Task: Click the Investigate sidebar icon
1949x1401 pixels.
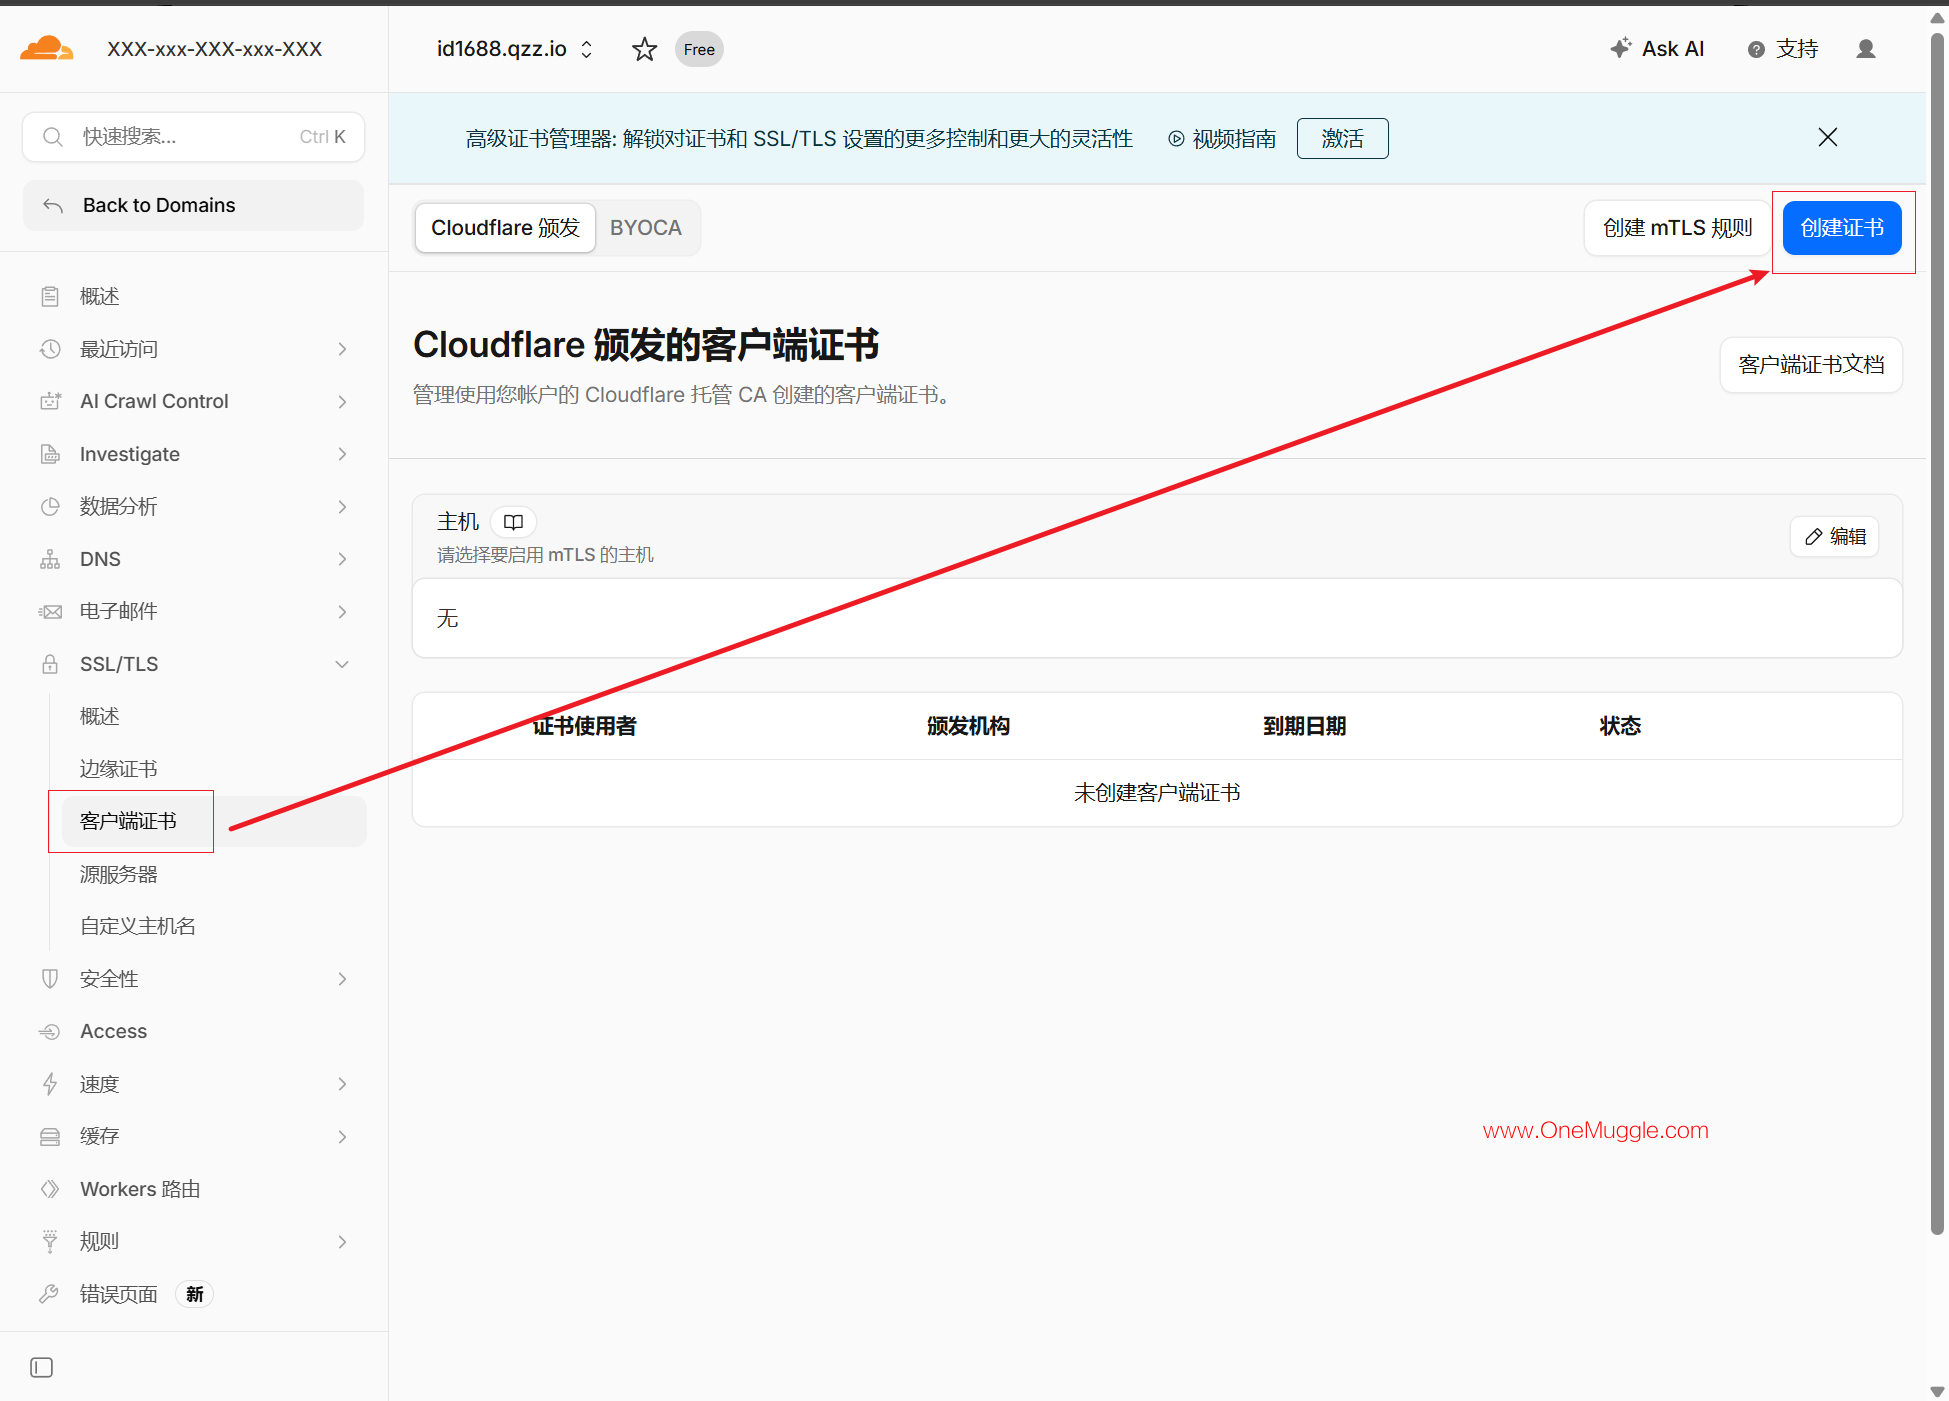Action: [50, 454]
